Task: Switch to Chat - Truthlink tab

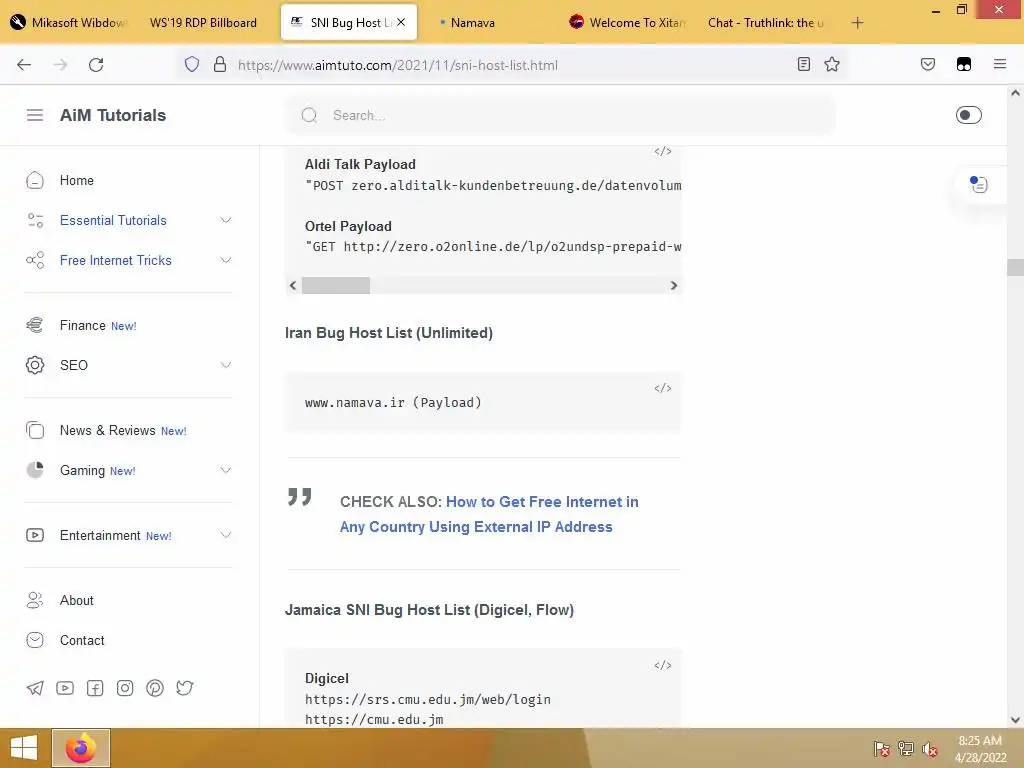Action: [765, 22]
